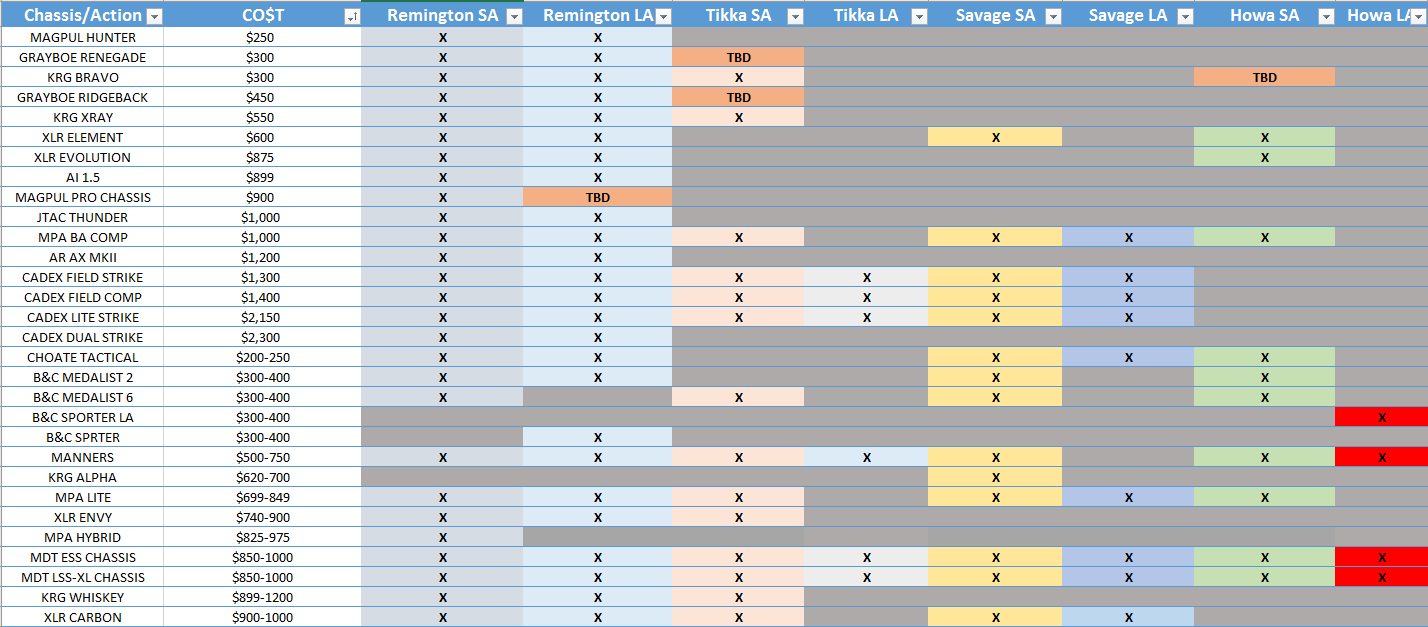
Task: Open the Chassis/Action column filter dropdown
Action: [154, 17]
